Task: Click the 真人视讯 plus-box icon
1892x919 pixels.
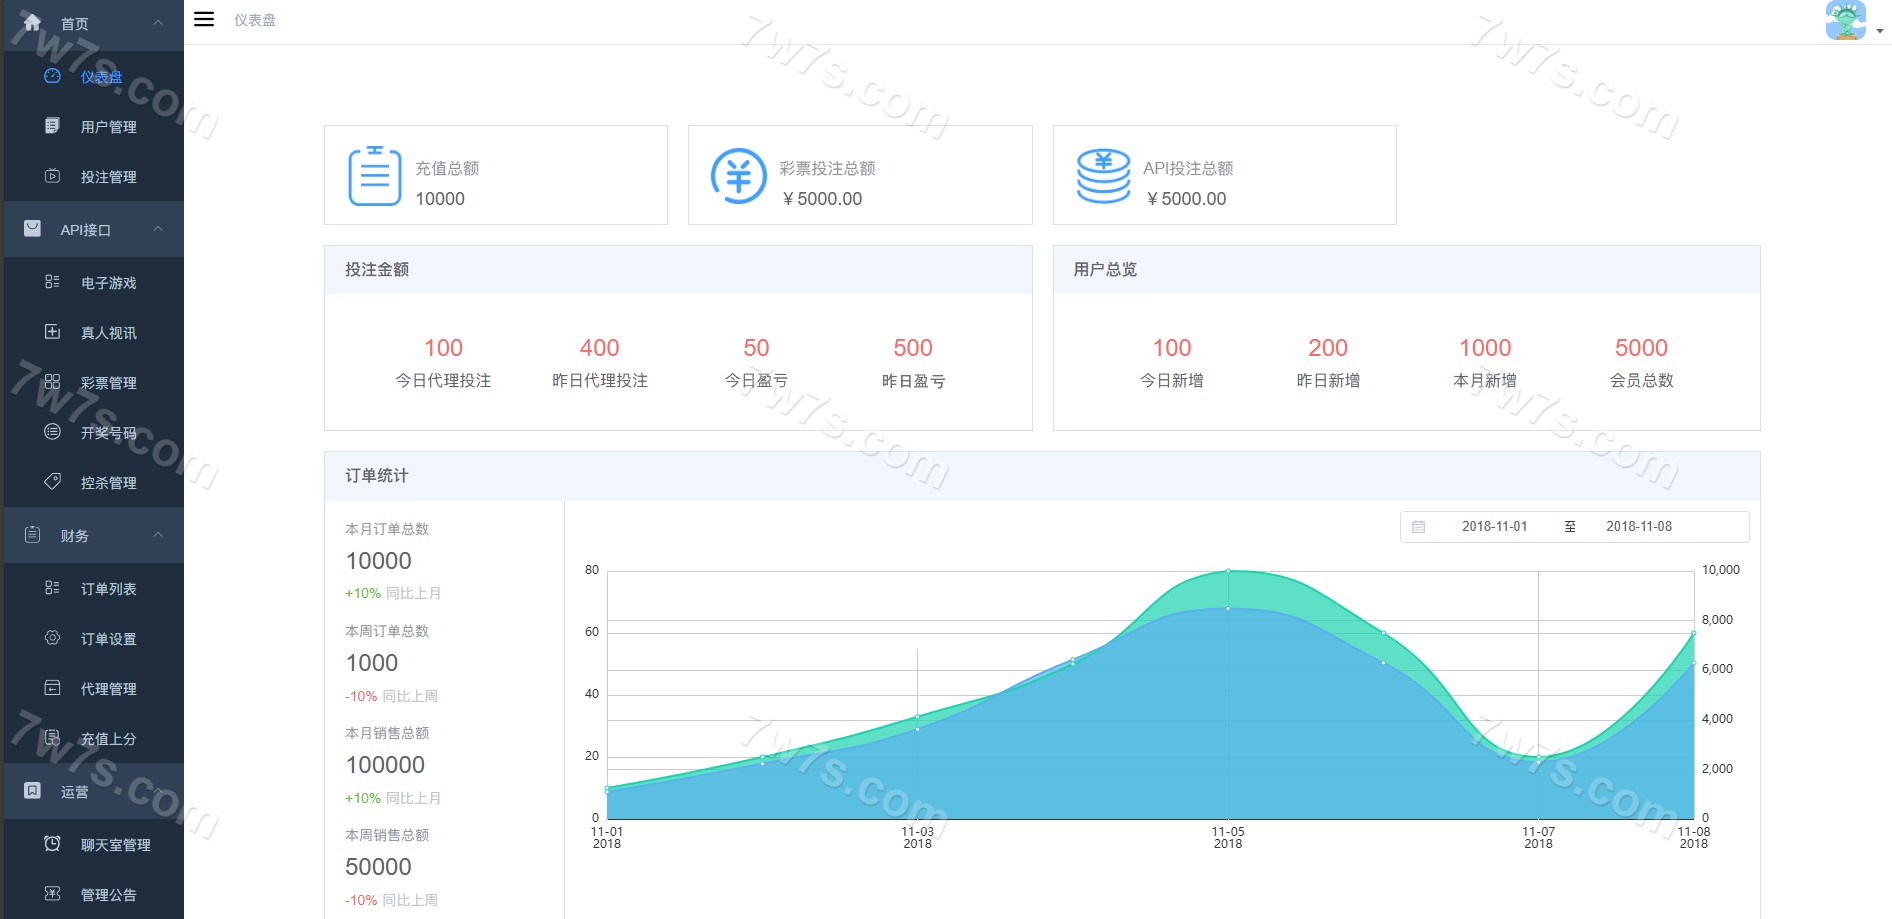Action: tap(52, 332)
